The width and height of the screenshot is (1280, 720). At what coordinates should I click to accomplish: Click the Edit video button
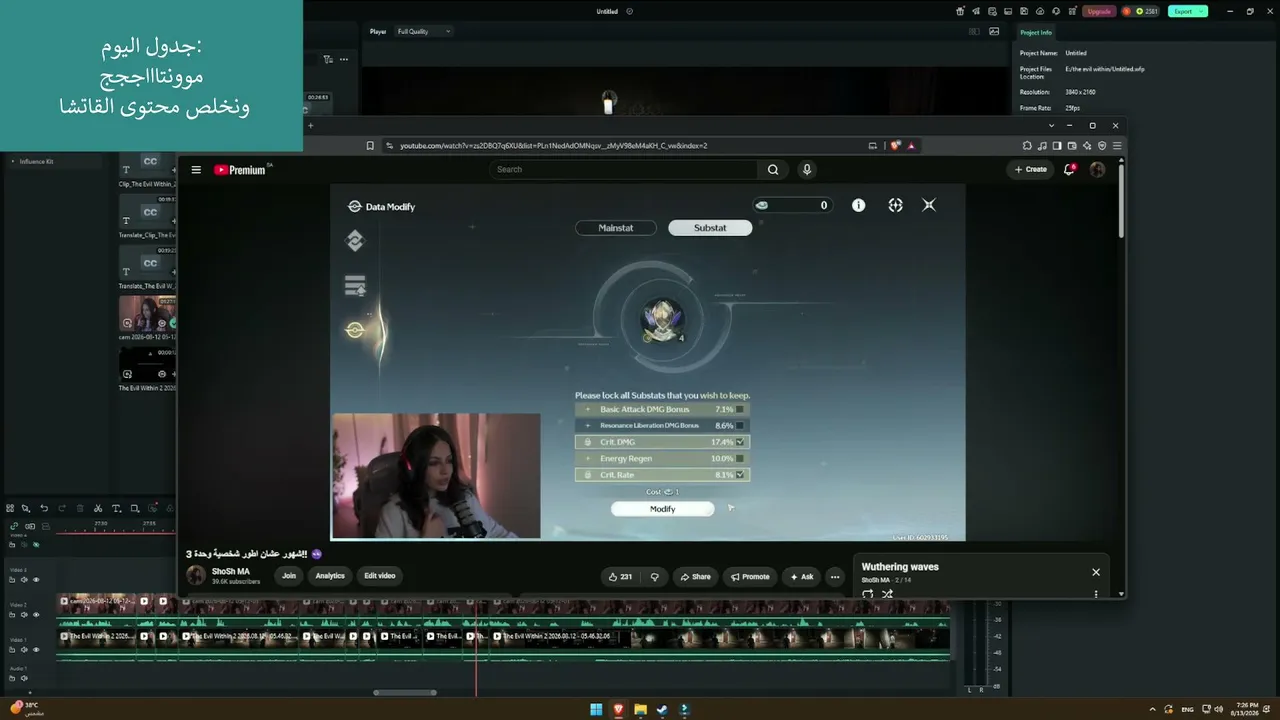click(x=380, y=576)
